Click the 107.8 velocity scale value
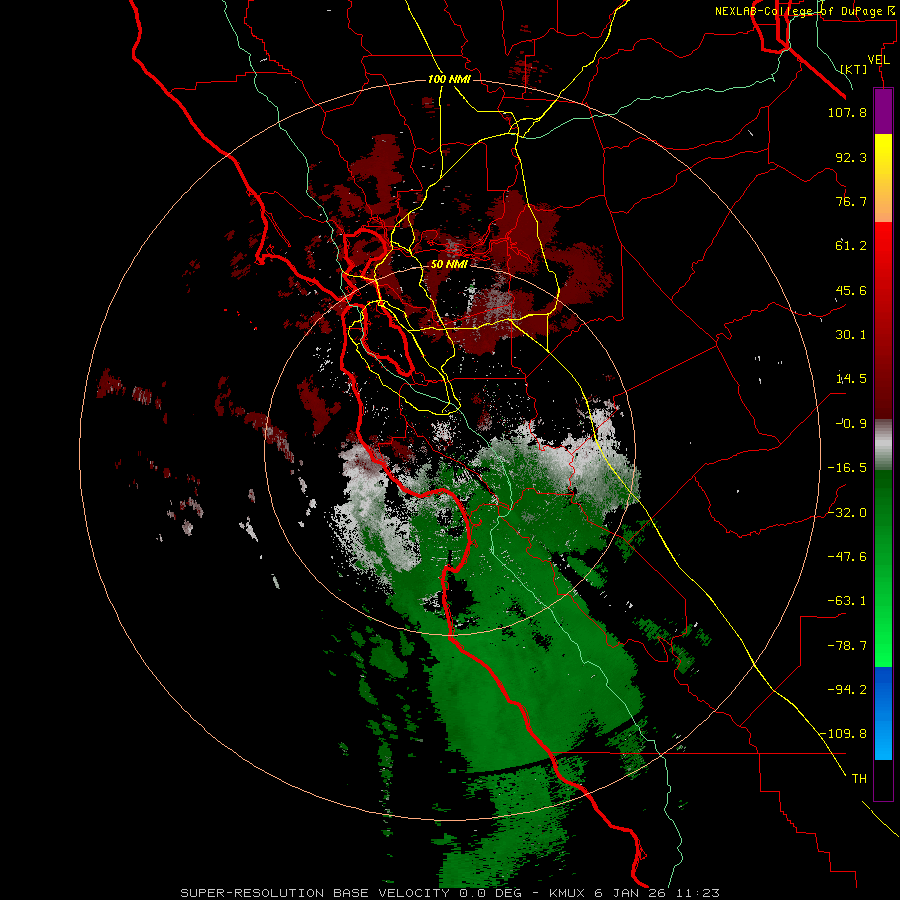 [x=847, y=112]
